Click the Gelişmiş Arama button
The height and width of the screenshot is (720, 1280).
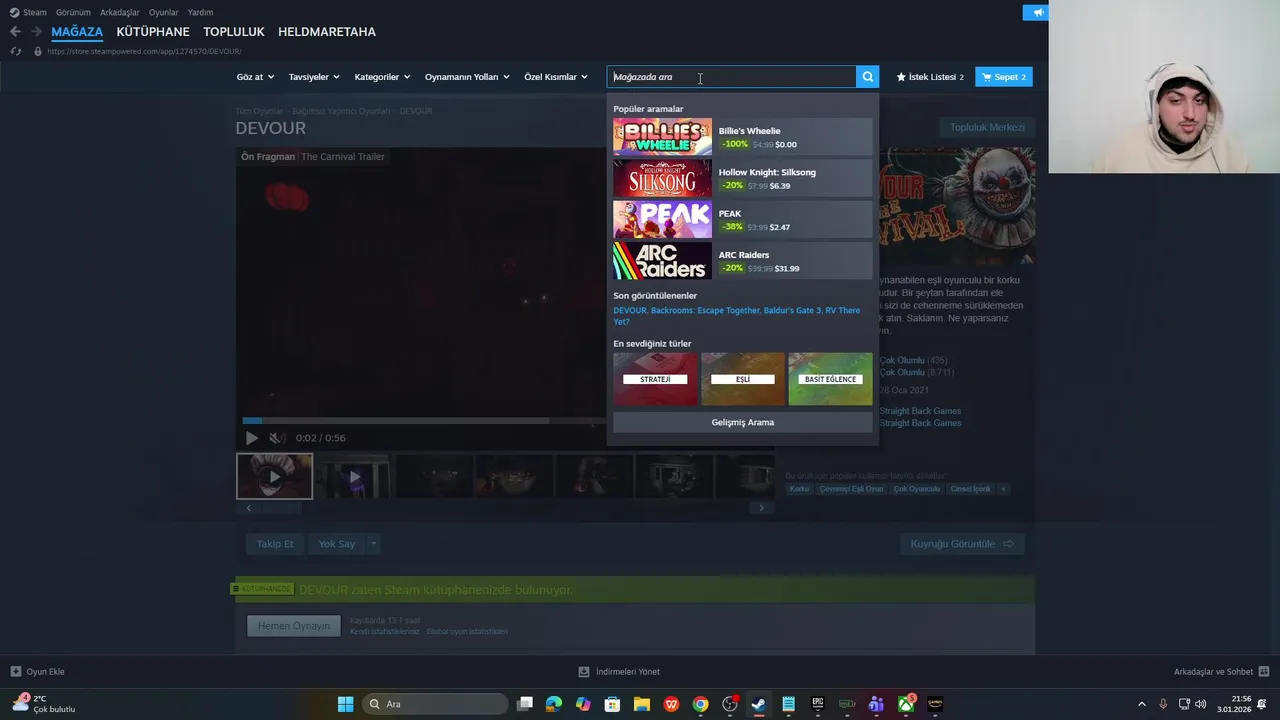coord(743,422)
